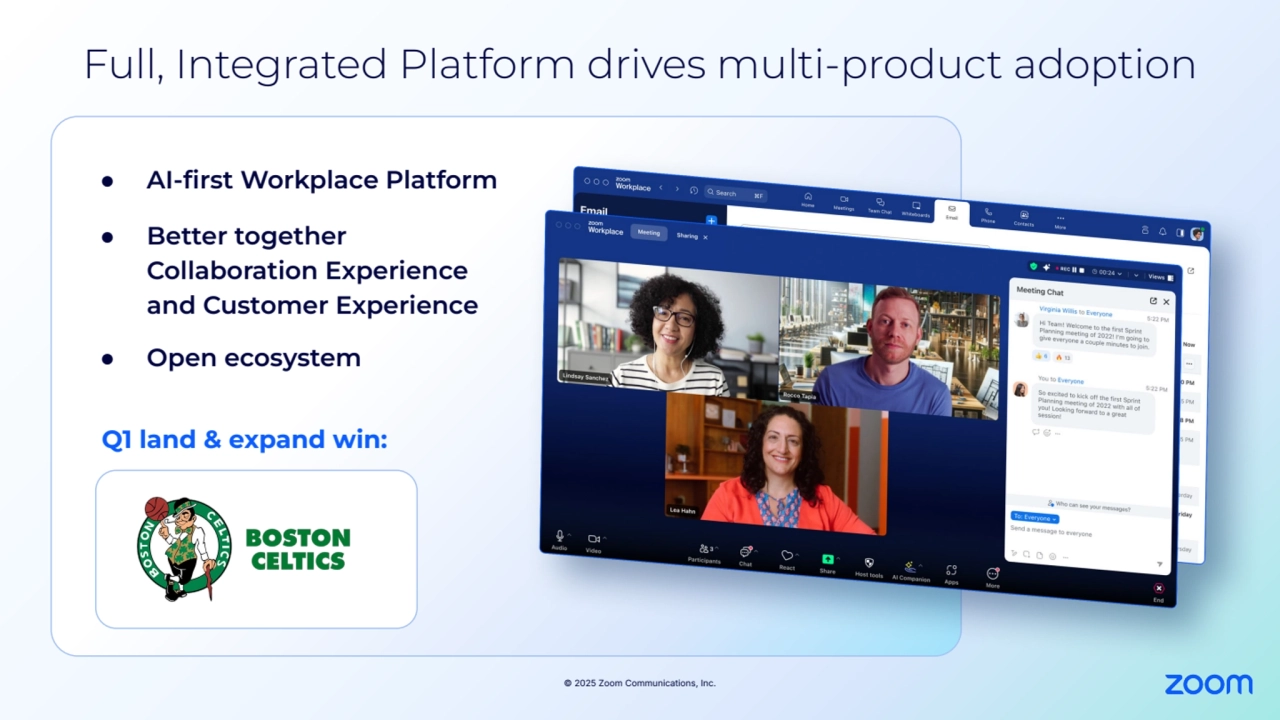Toggle the side panel icon beside bell
This screenshot has height=720, width=1280.
click(x=1180, y=233)
